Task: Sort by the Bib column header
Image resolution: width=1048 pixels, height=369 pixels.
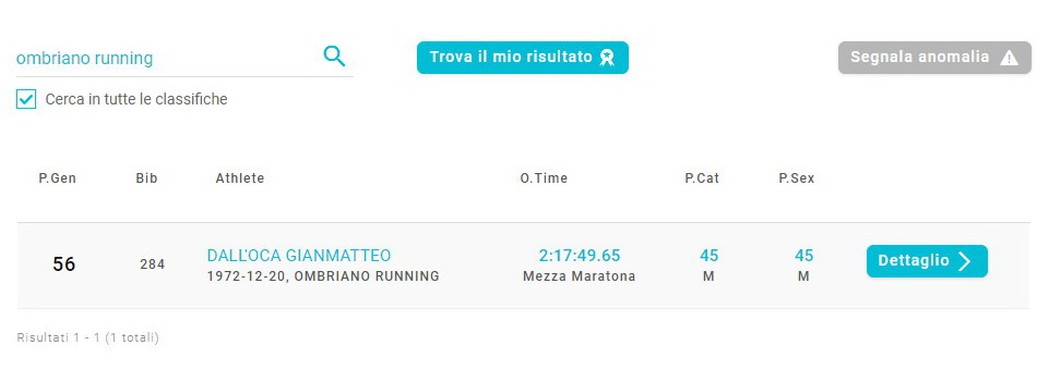Action: (x=146, y=178)
